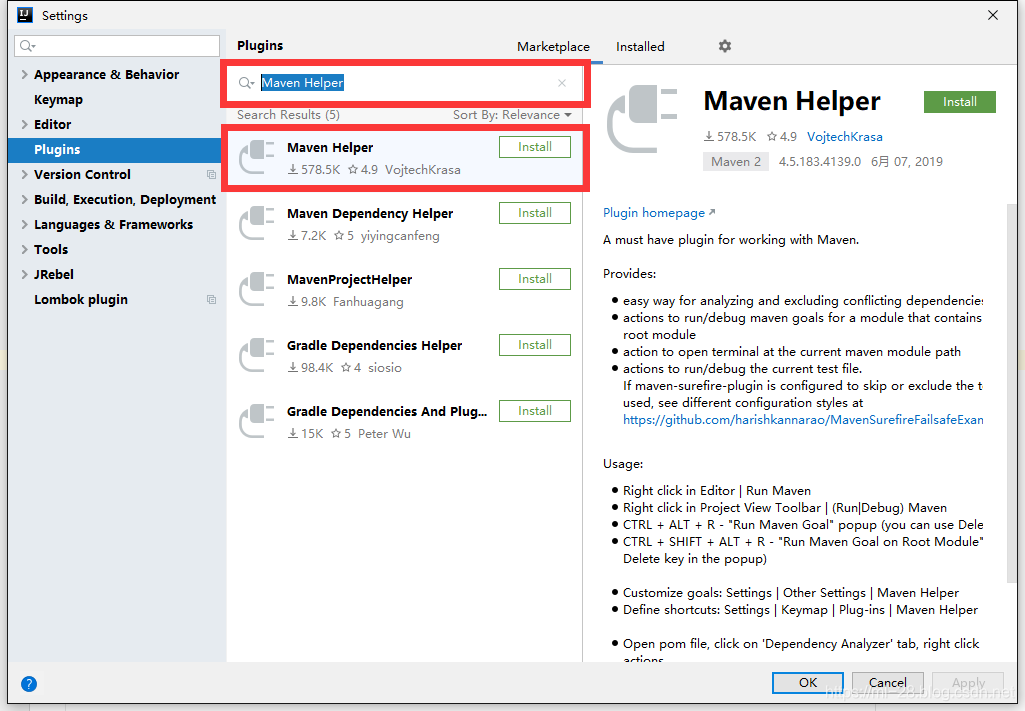This screenshot has height=711, width=1025.
Task: Install Maven Helper from results list
Action: (x=535, y=147)
